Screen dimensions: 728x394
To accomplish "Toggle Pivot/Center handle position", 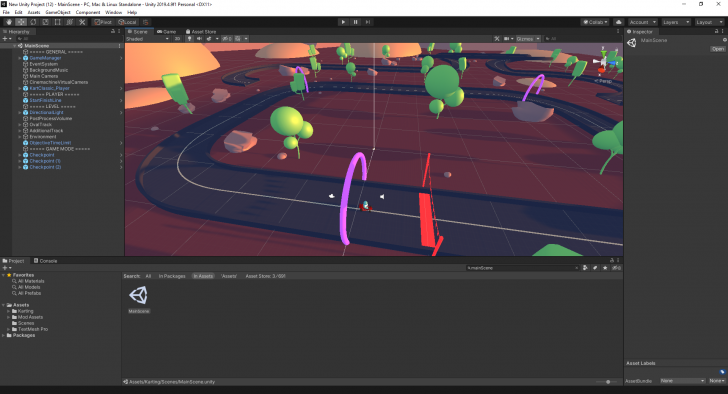I will click(103, 22).
